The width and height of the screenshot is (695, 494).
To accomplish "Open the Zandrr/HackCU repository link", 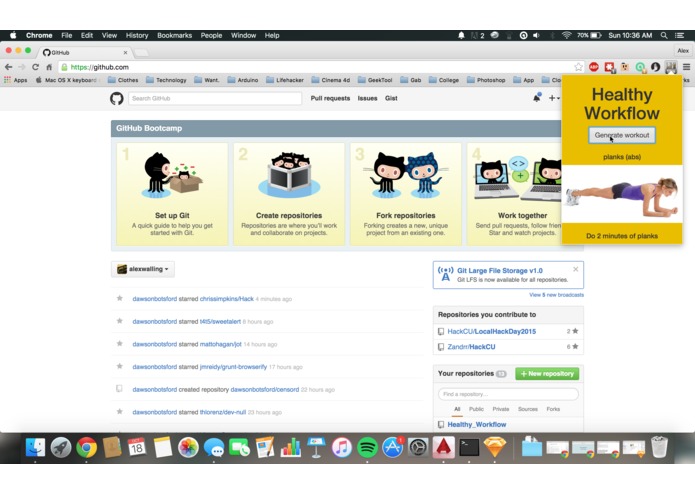I will tap(471, 347).
